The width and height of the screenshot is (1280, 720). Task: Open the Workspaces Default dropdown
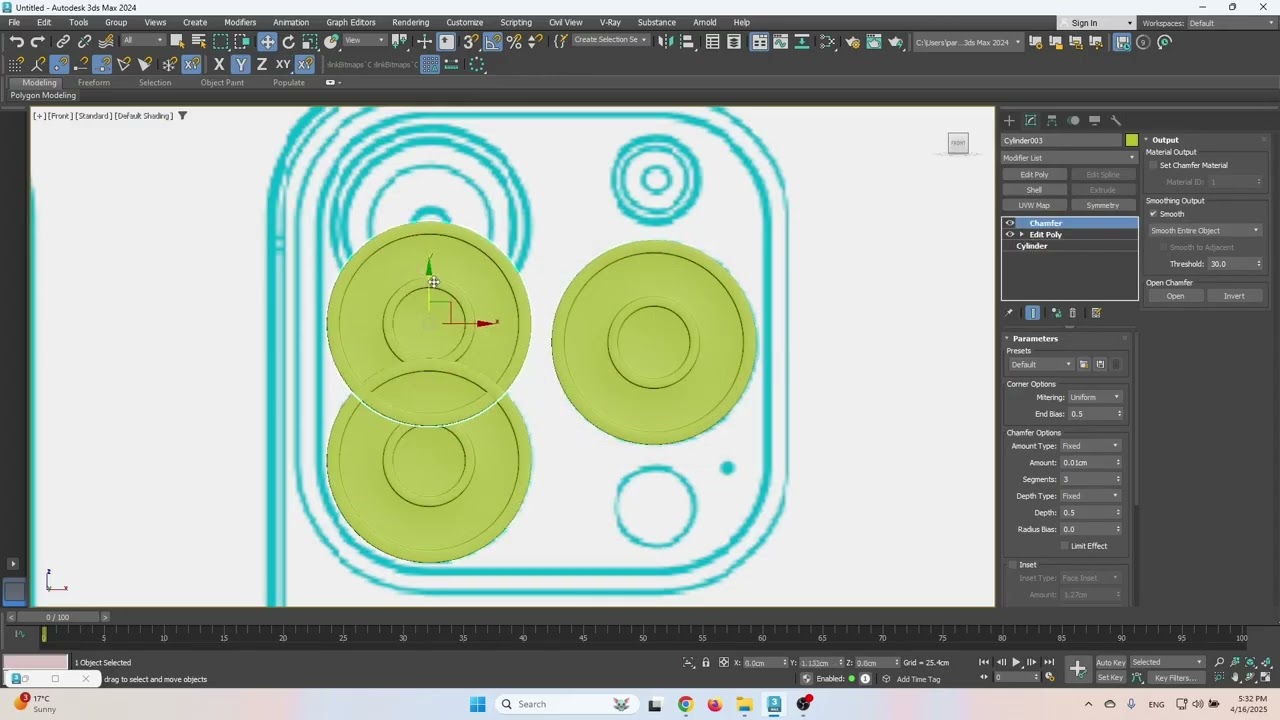coord(1230,23)
